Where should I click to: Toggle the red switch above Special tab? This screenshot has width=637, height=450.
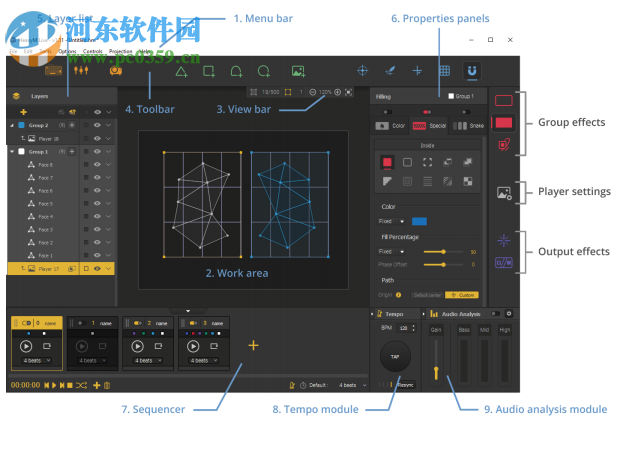pyautogui.click(x=427, y=112)
